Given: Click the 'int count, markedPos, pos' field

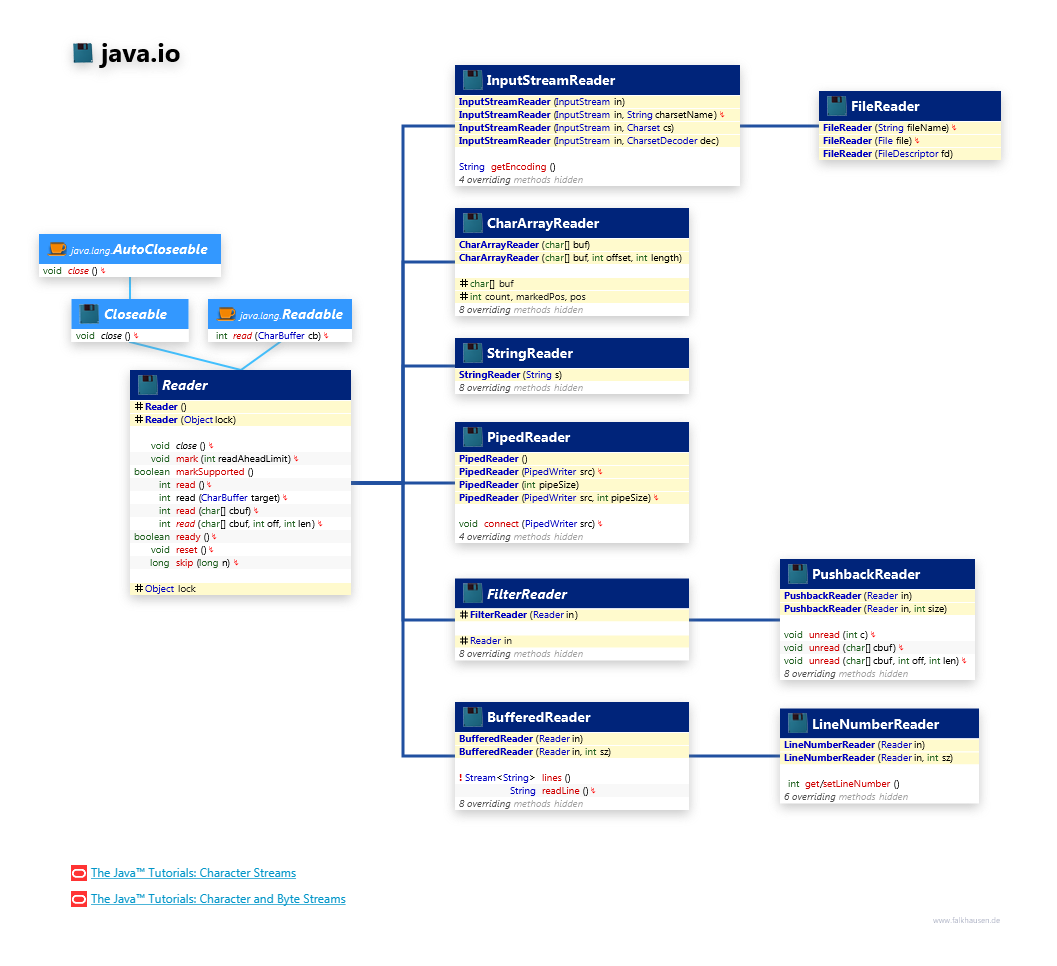Looking at the screenshot, I should coord(527,297).
